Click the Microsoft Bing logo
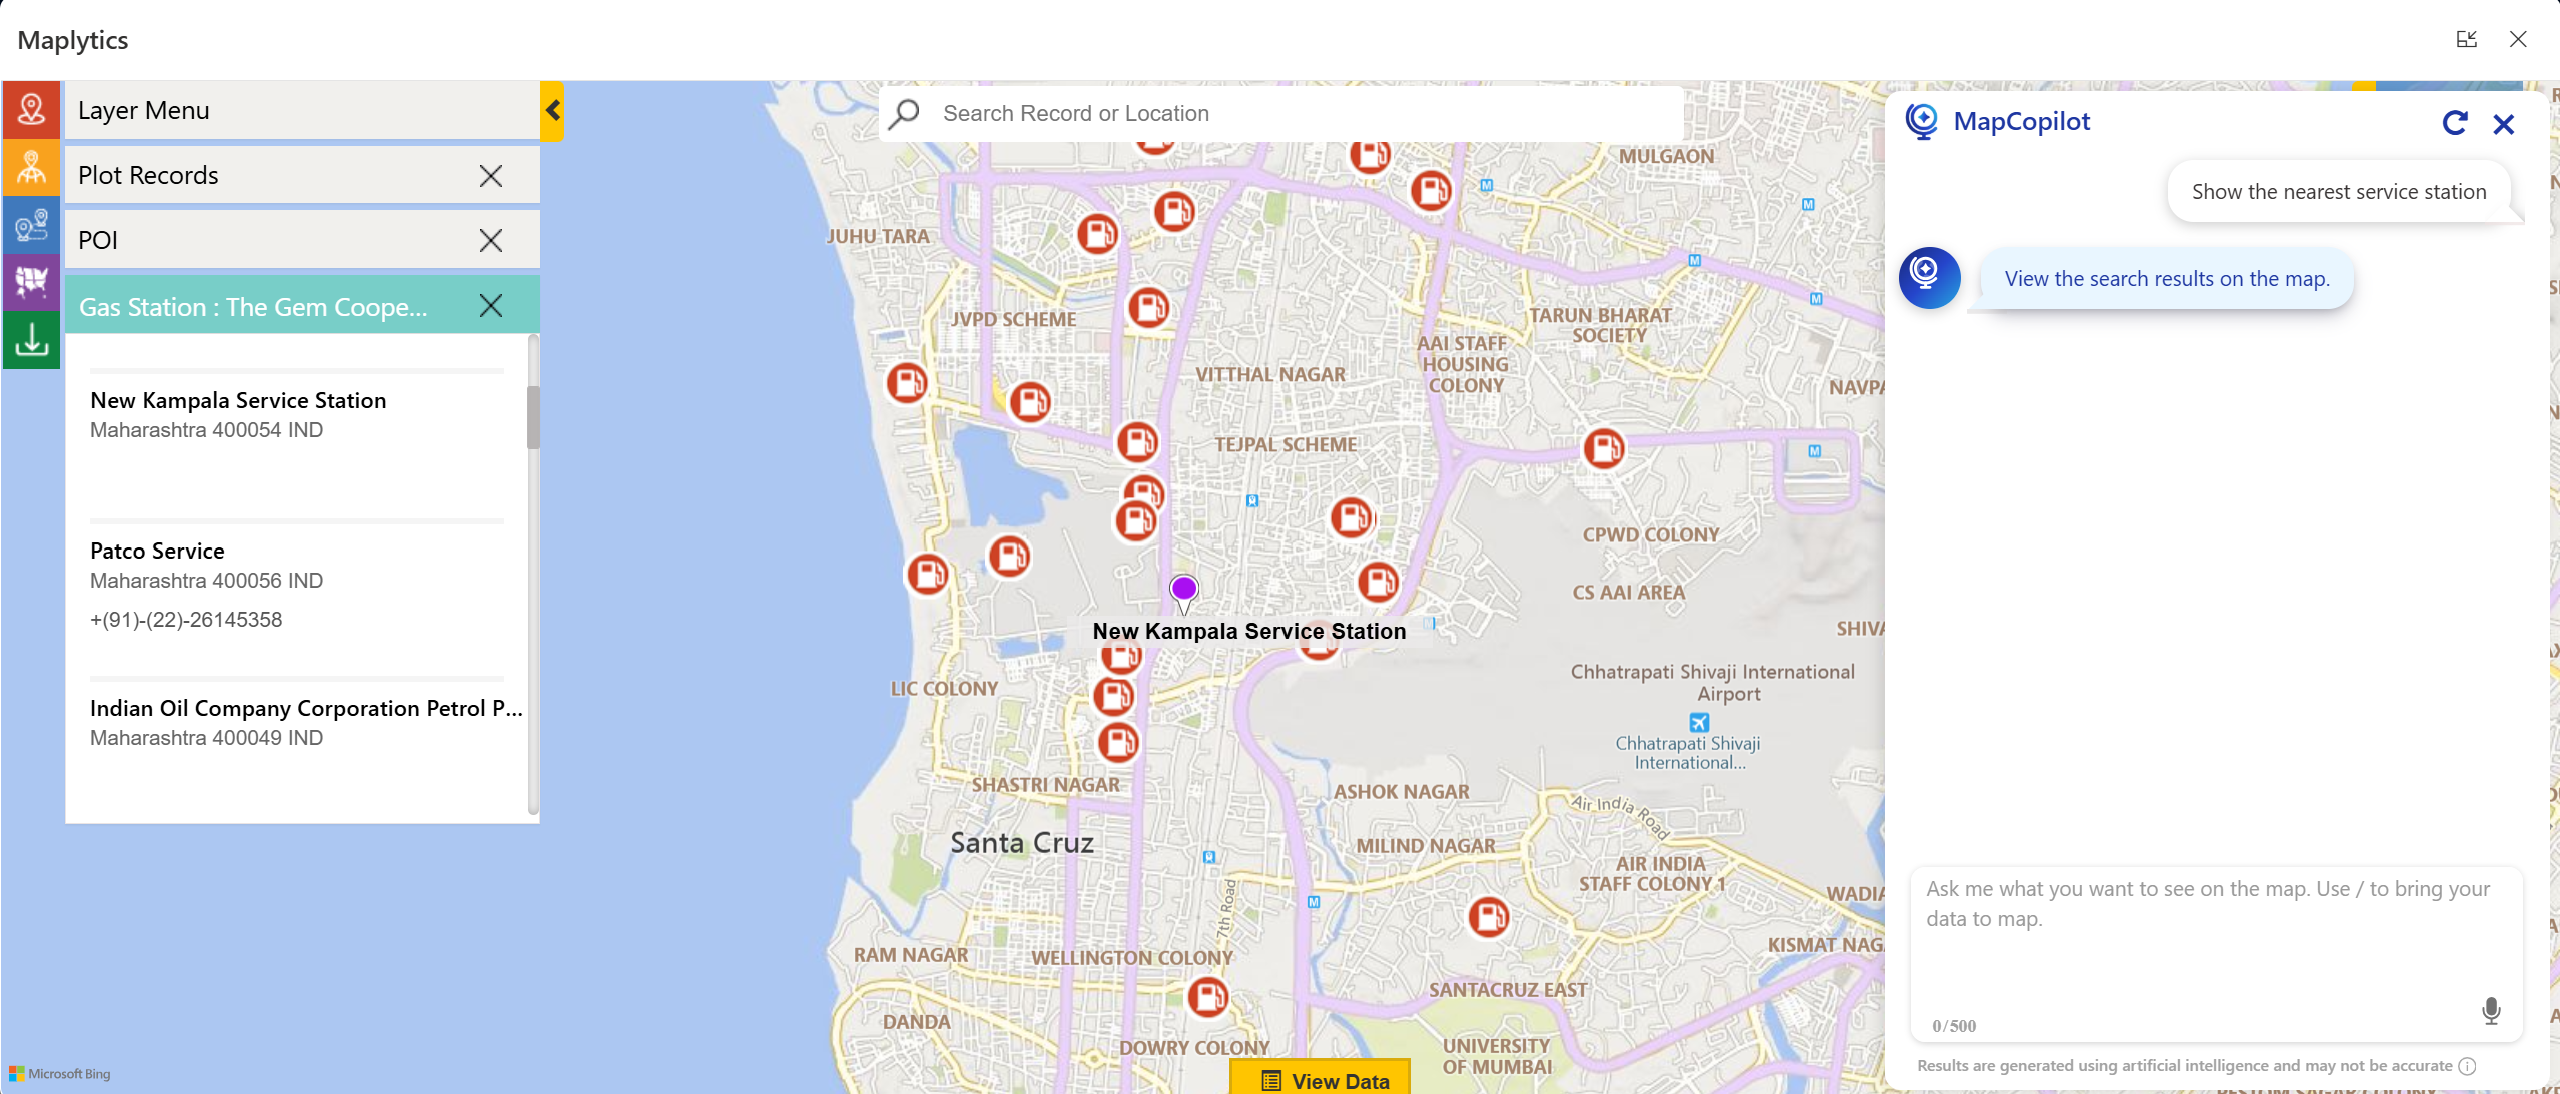This screenshot has width=2560, height=1094. pos(58,1074)
